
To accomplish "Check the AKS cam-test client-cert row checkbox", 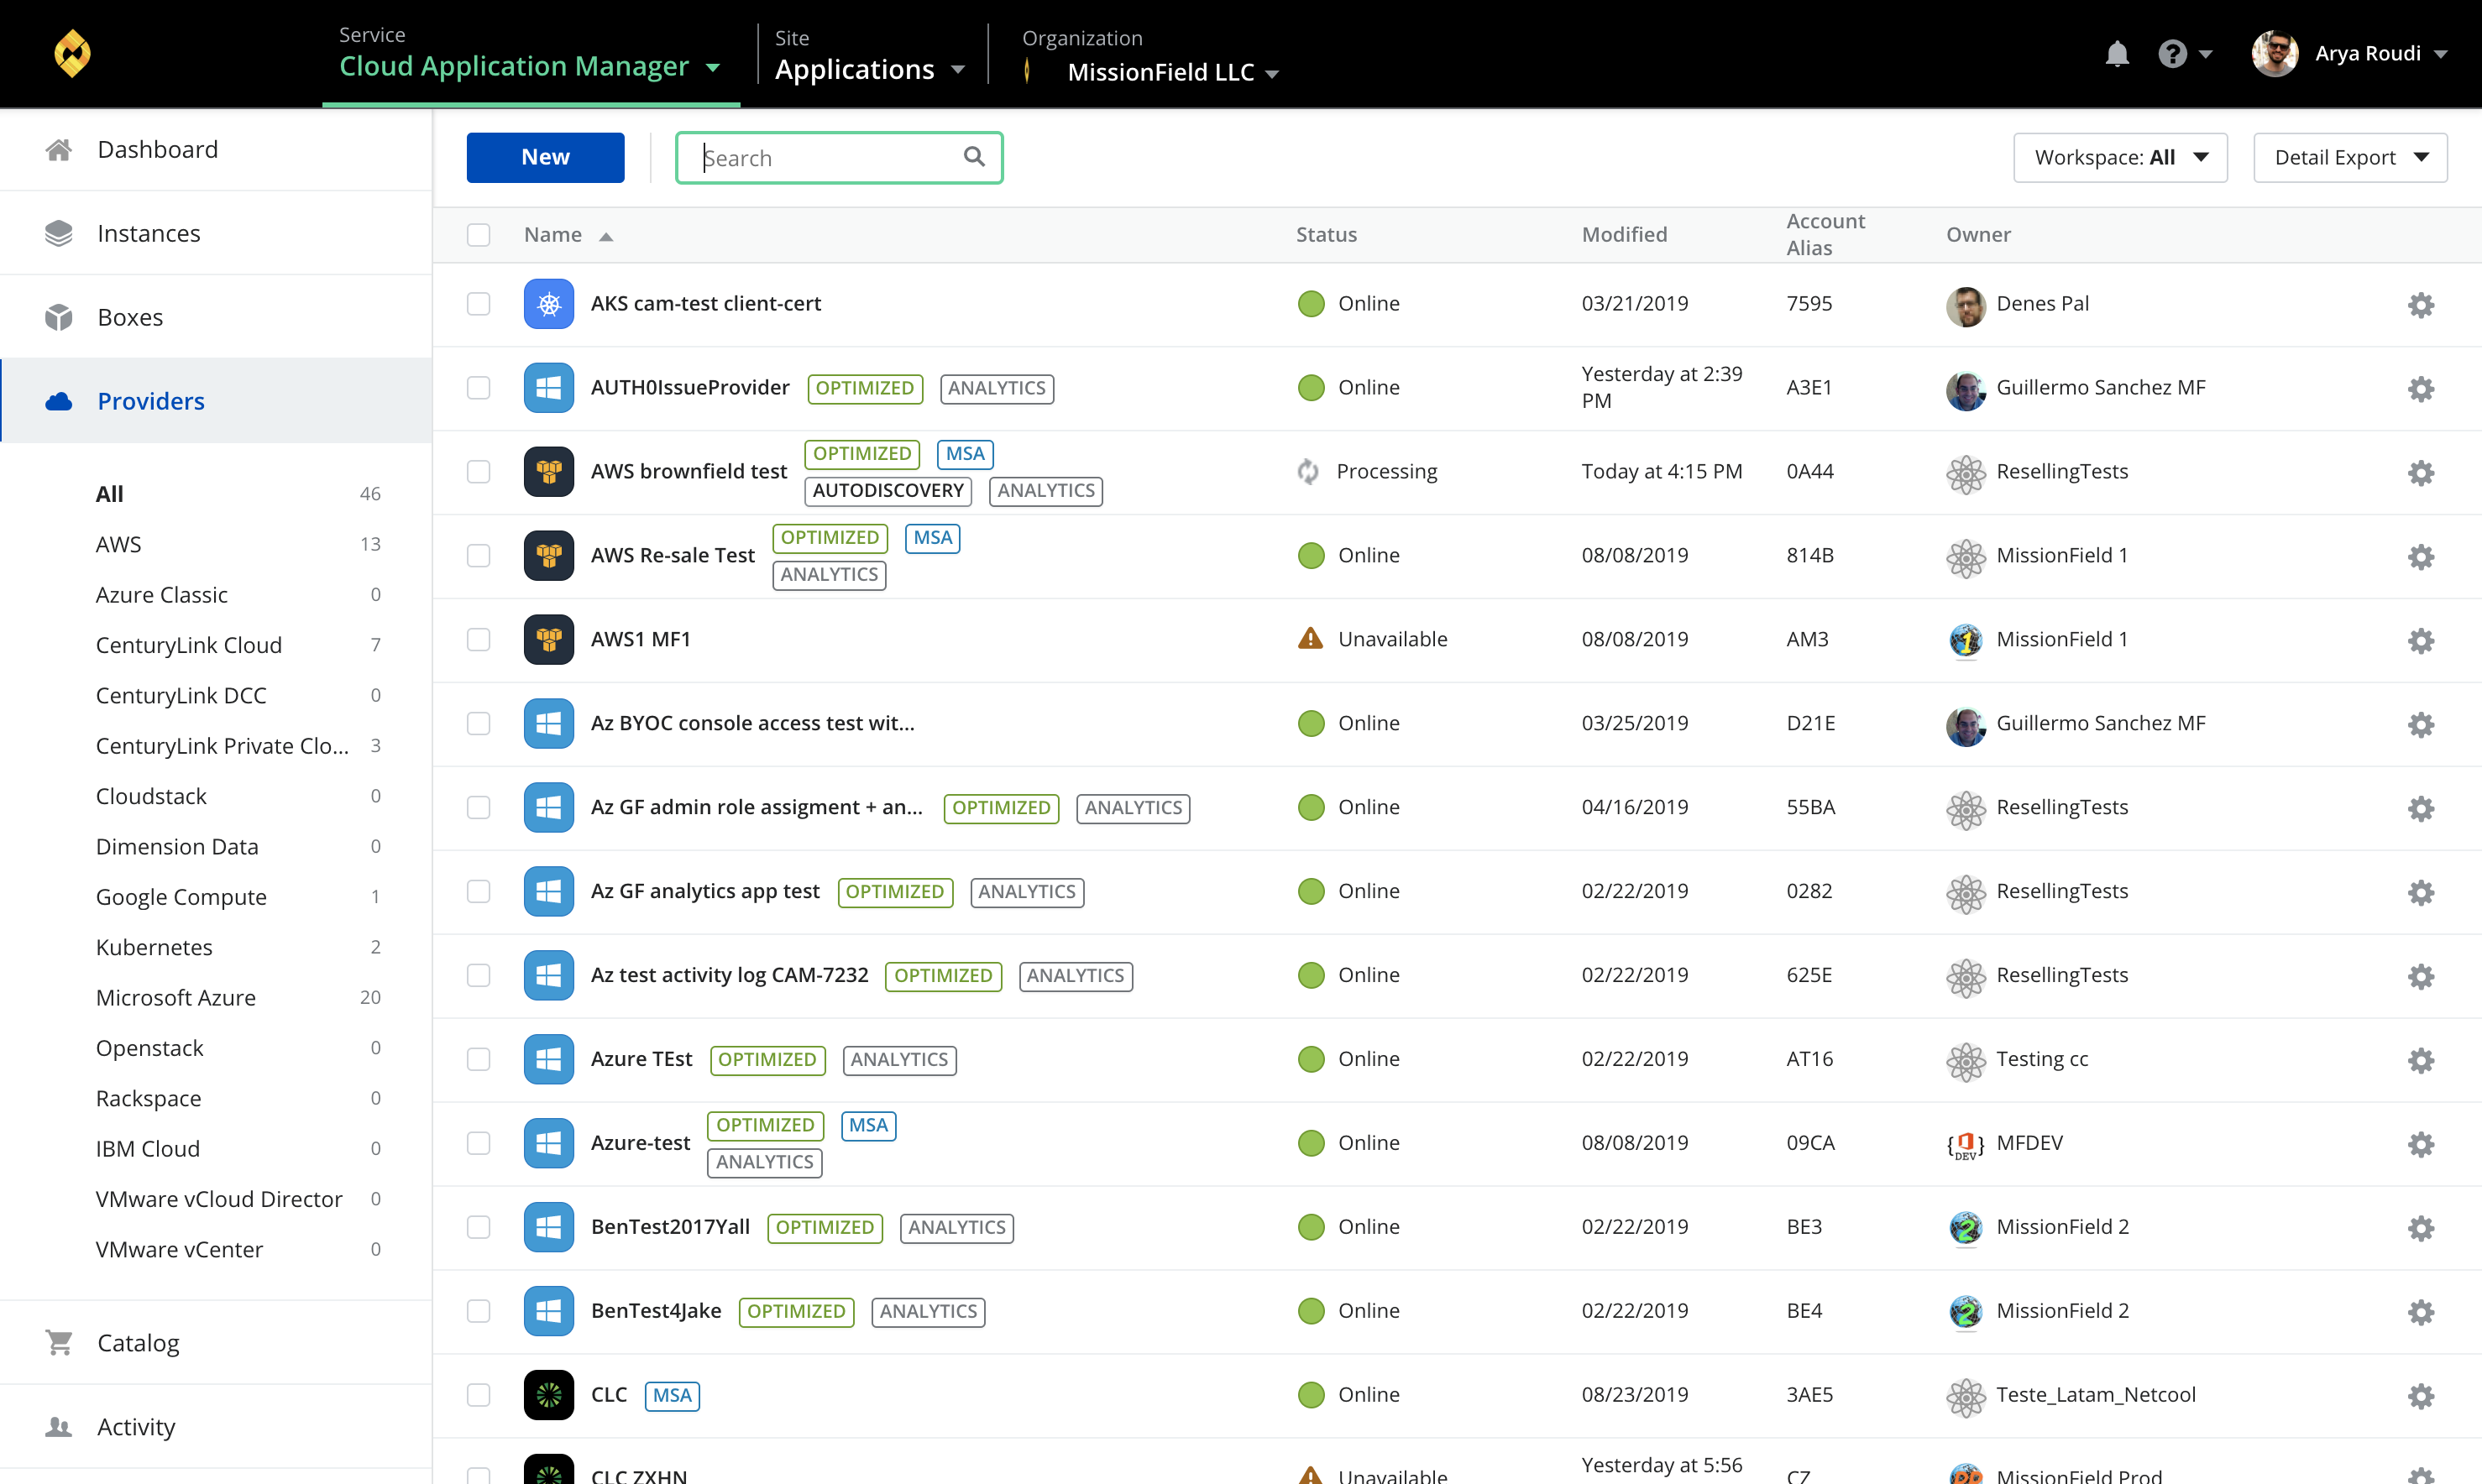I will tap(479, 304).
